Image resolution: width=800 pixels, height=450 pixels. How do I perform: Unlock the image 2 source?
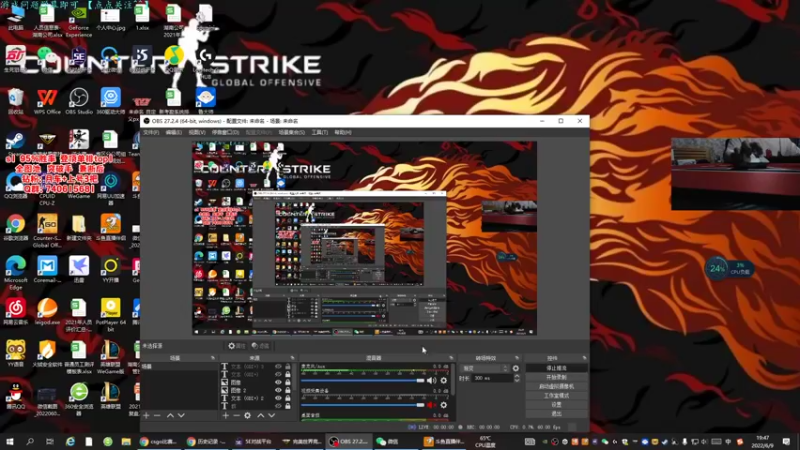tap(288, 390)
